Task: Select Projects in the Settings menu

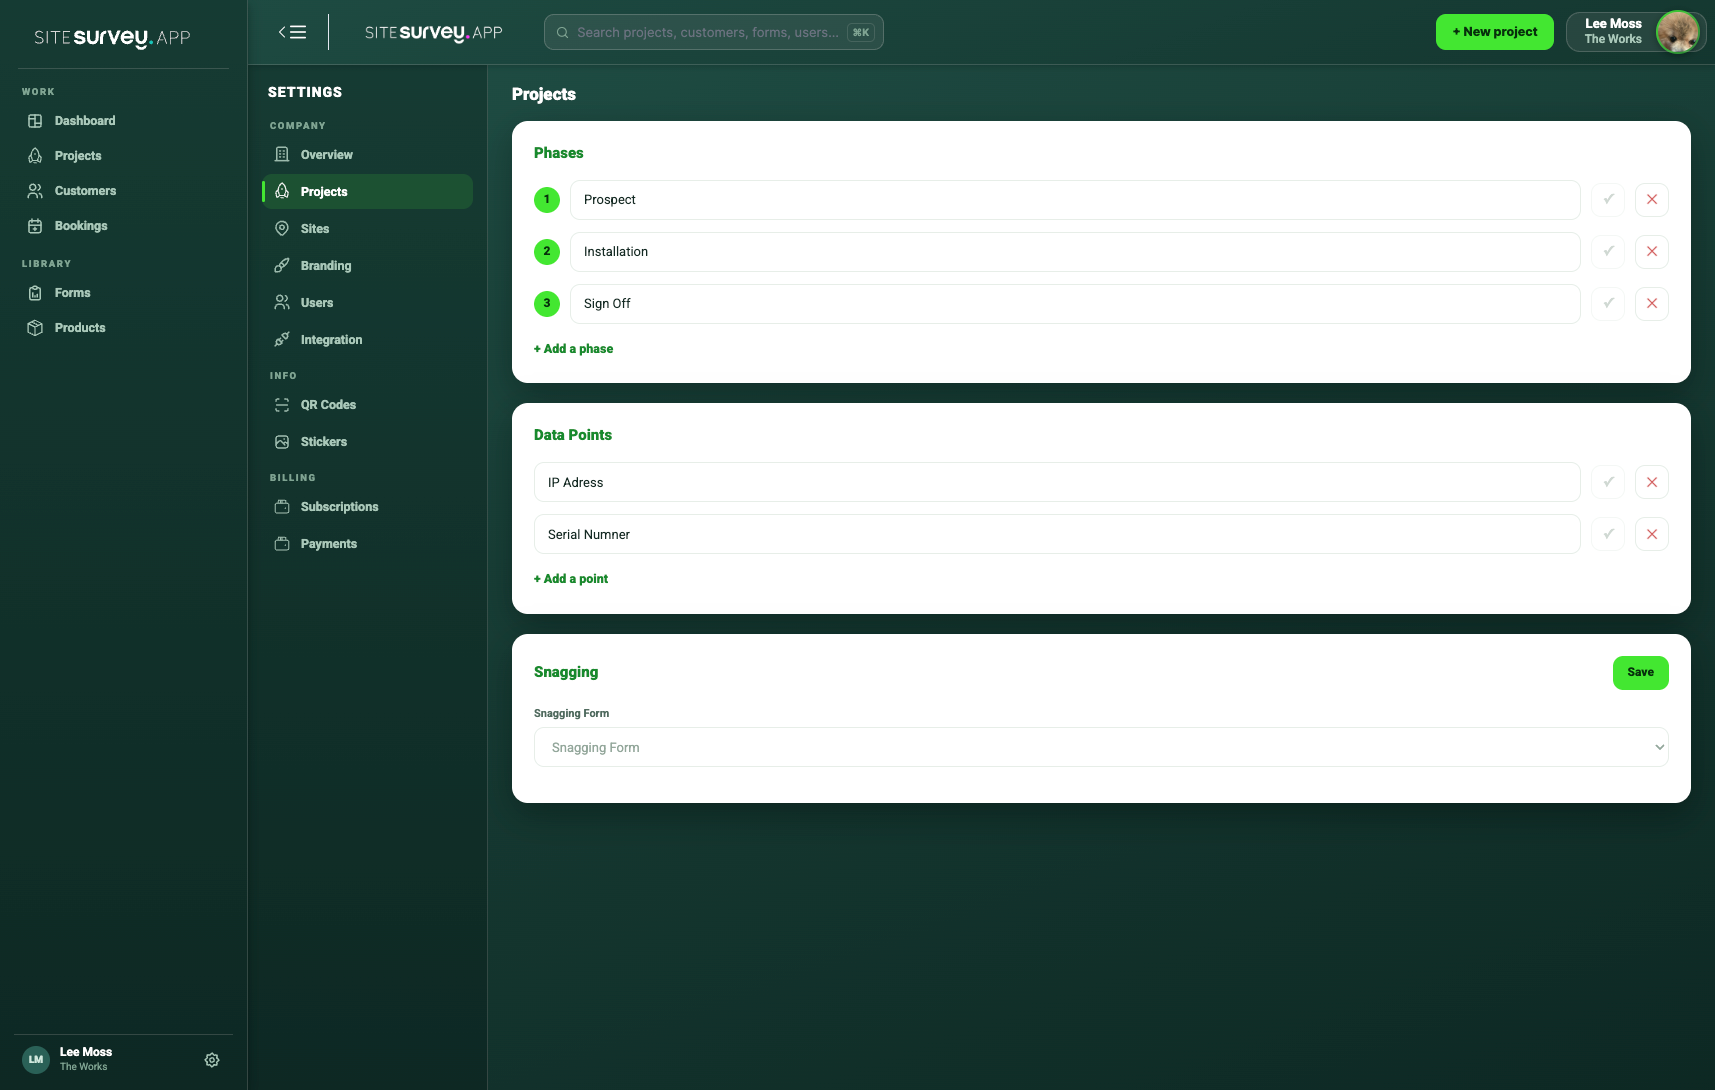Action: click(367, 192)
